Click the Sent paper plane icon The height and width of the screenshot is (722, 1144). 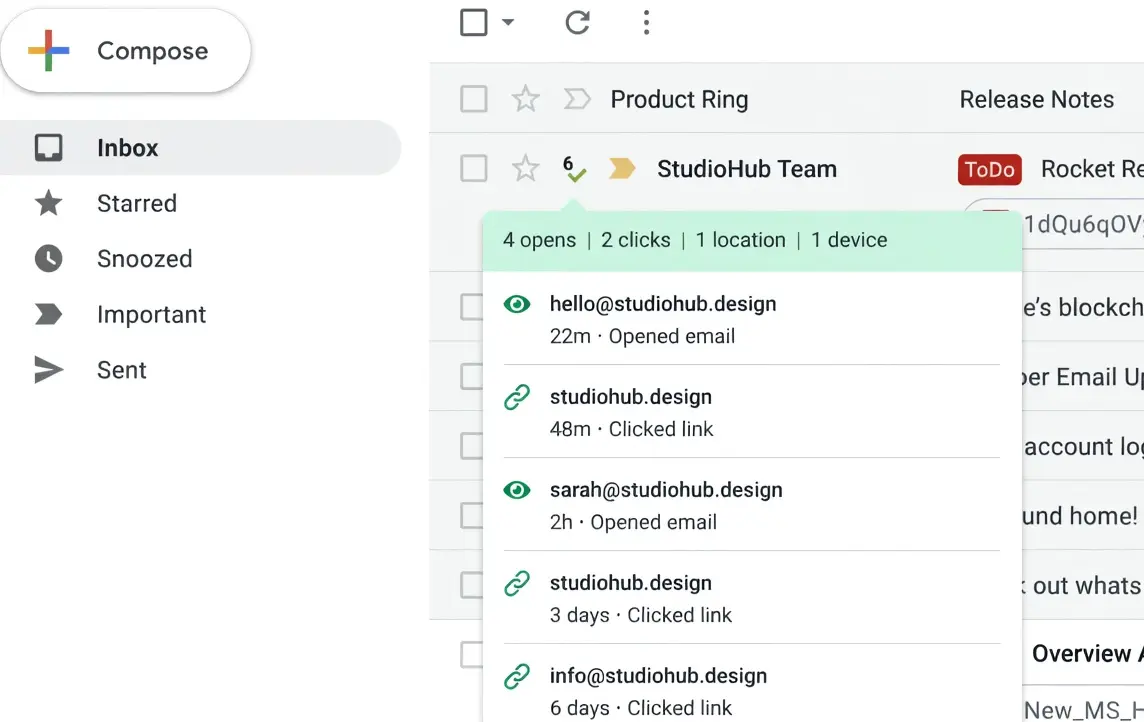tap(48, 370)
